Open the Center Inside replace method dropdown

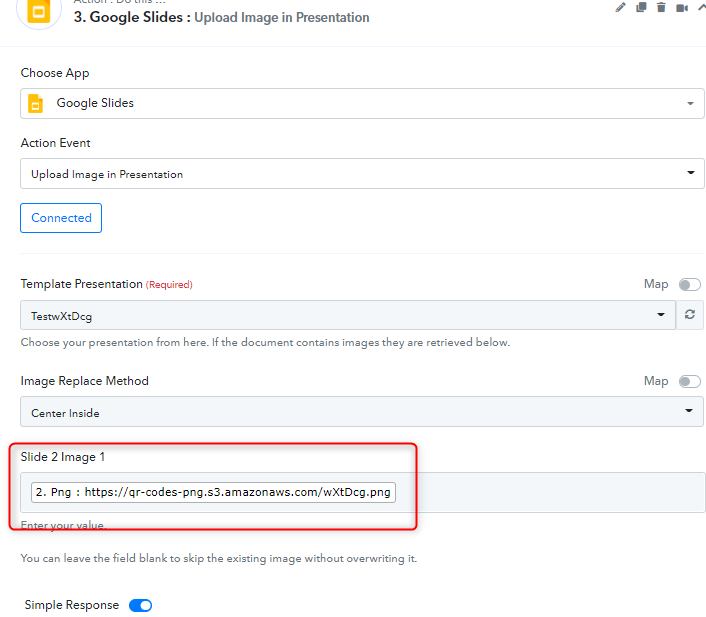362,412
